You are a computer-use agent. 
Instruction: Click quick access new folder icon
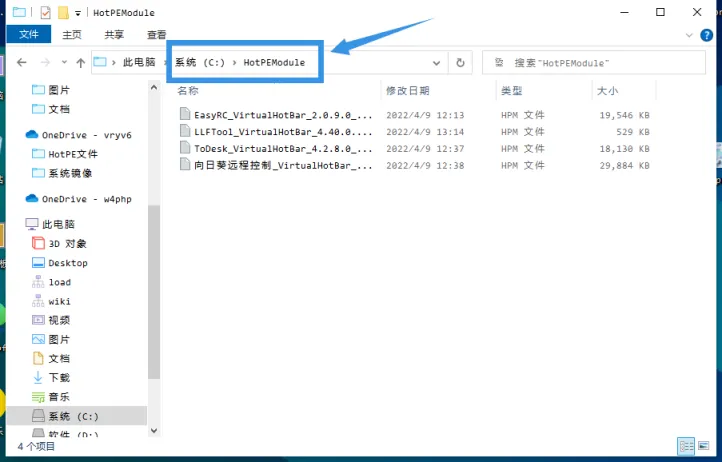[x=63, y=12]
